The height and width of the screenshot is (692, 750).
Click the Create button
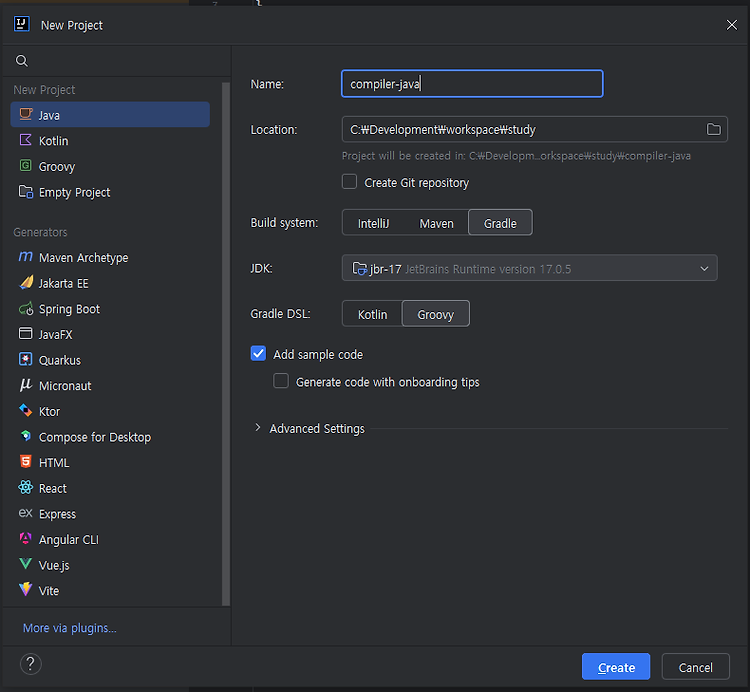616,667
